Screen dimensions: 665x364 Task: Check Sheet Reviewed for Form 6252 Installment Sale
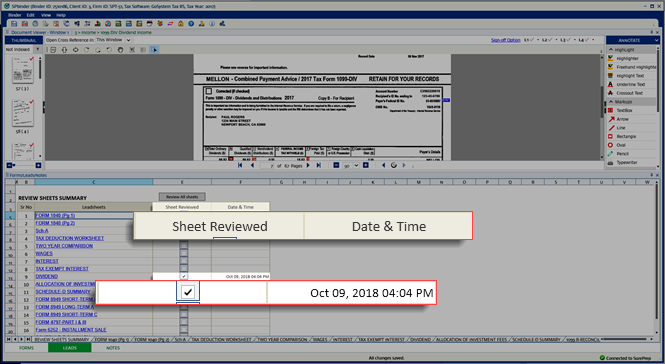(184, 330)
